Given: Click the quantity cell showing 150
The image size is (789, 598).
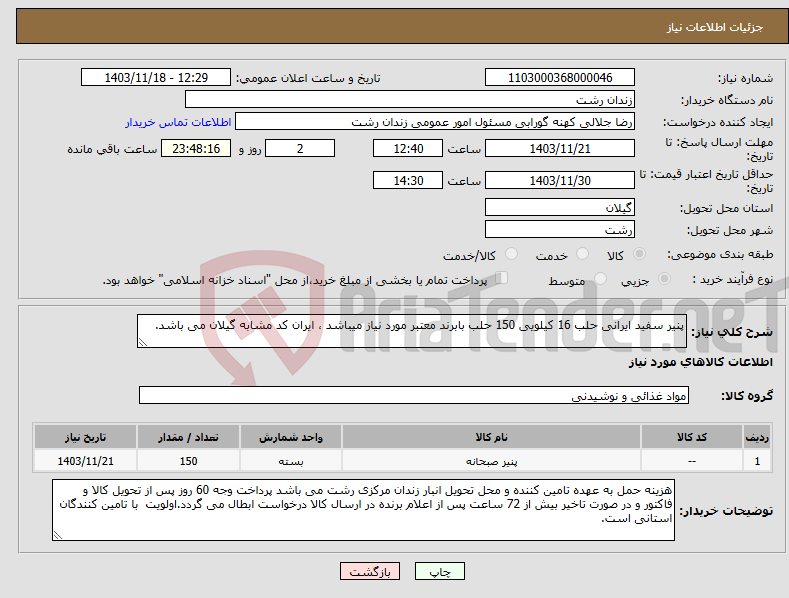Looking at the screenshot, I should [x=188, y=461].
